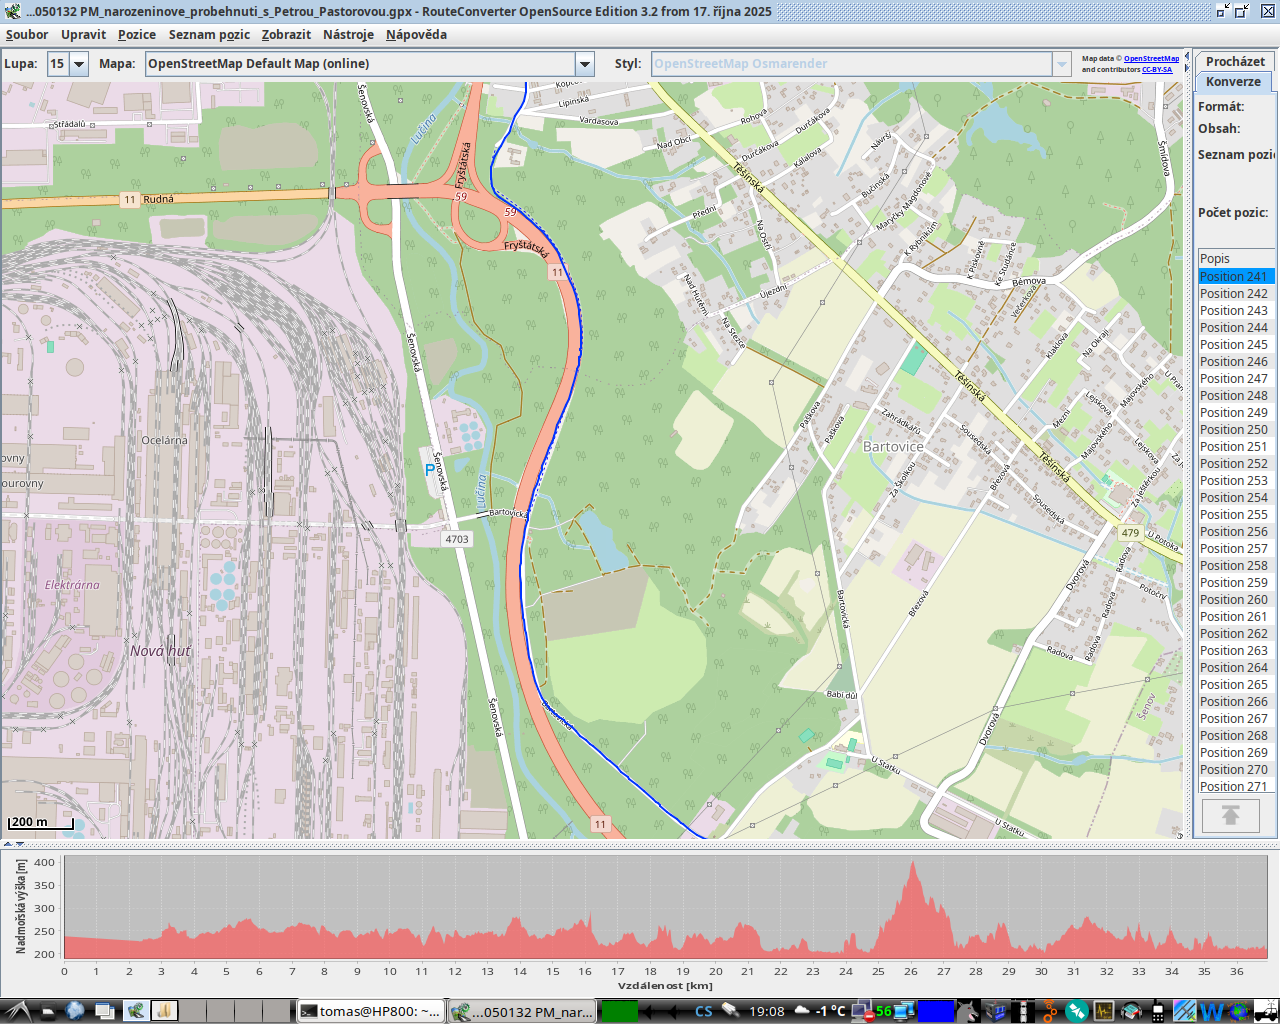Open the CC-BY-SA license link
Viewport: 1280px width, 1024px height.
point(1157,70)
